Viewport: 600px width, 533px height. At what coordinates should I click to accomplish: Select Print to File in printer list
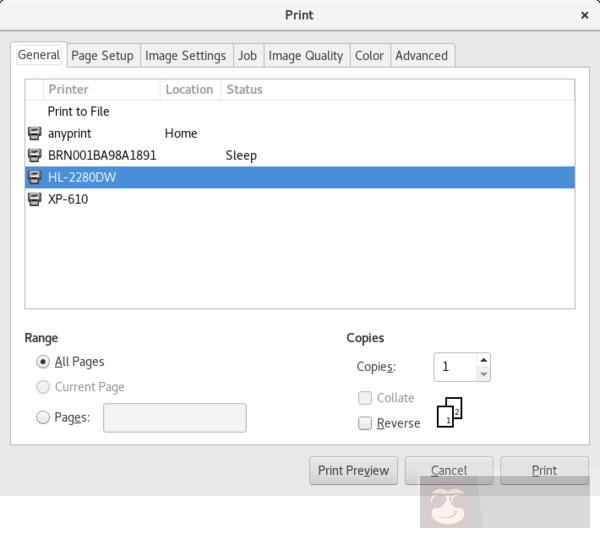(x=79, y=111)
